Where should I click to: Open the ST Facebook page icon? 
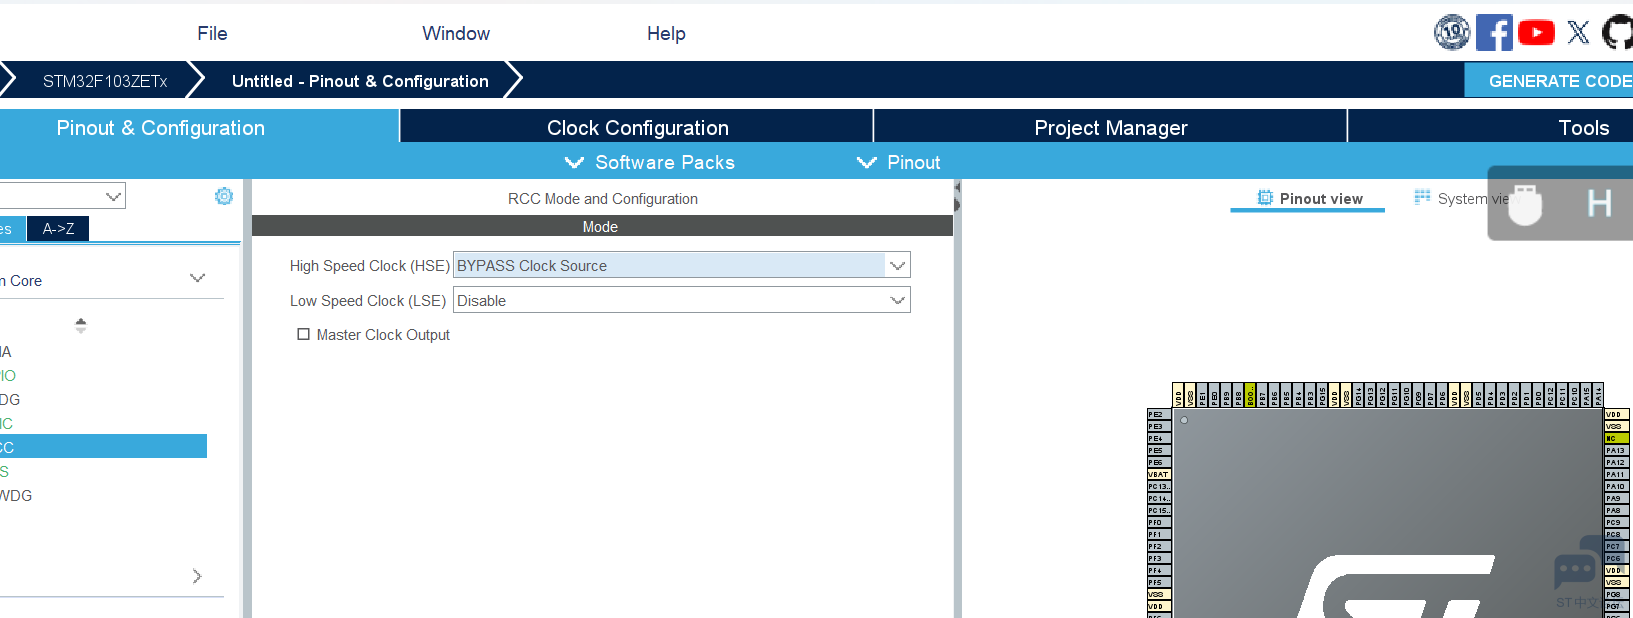(1494, 33)
